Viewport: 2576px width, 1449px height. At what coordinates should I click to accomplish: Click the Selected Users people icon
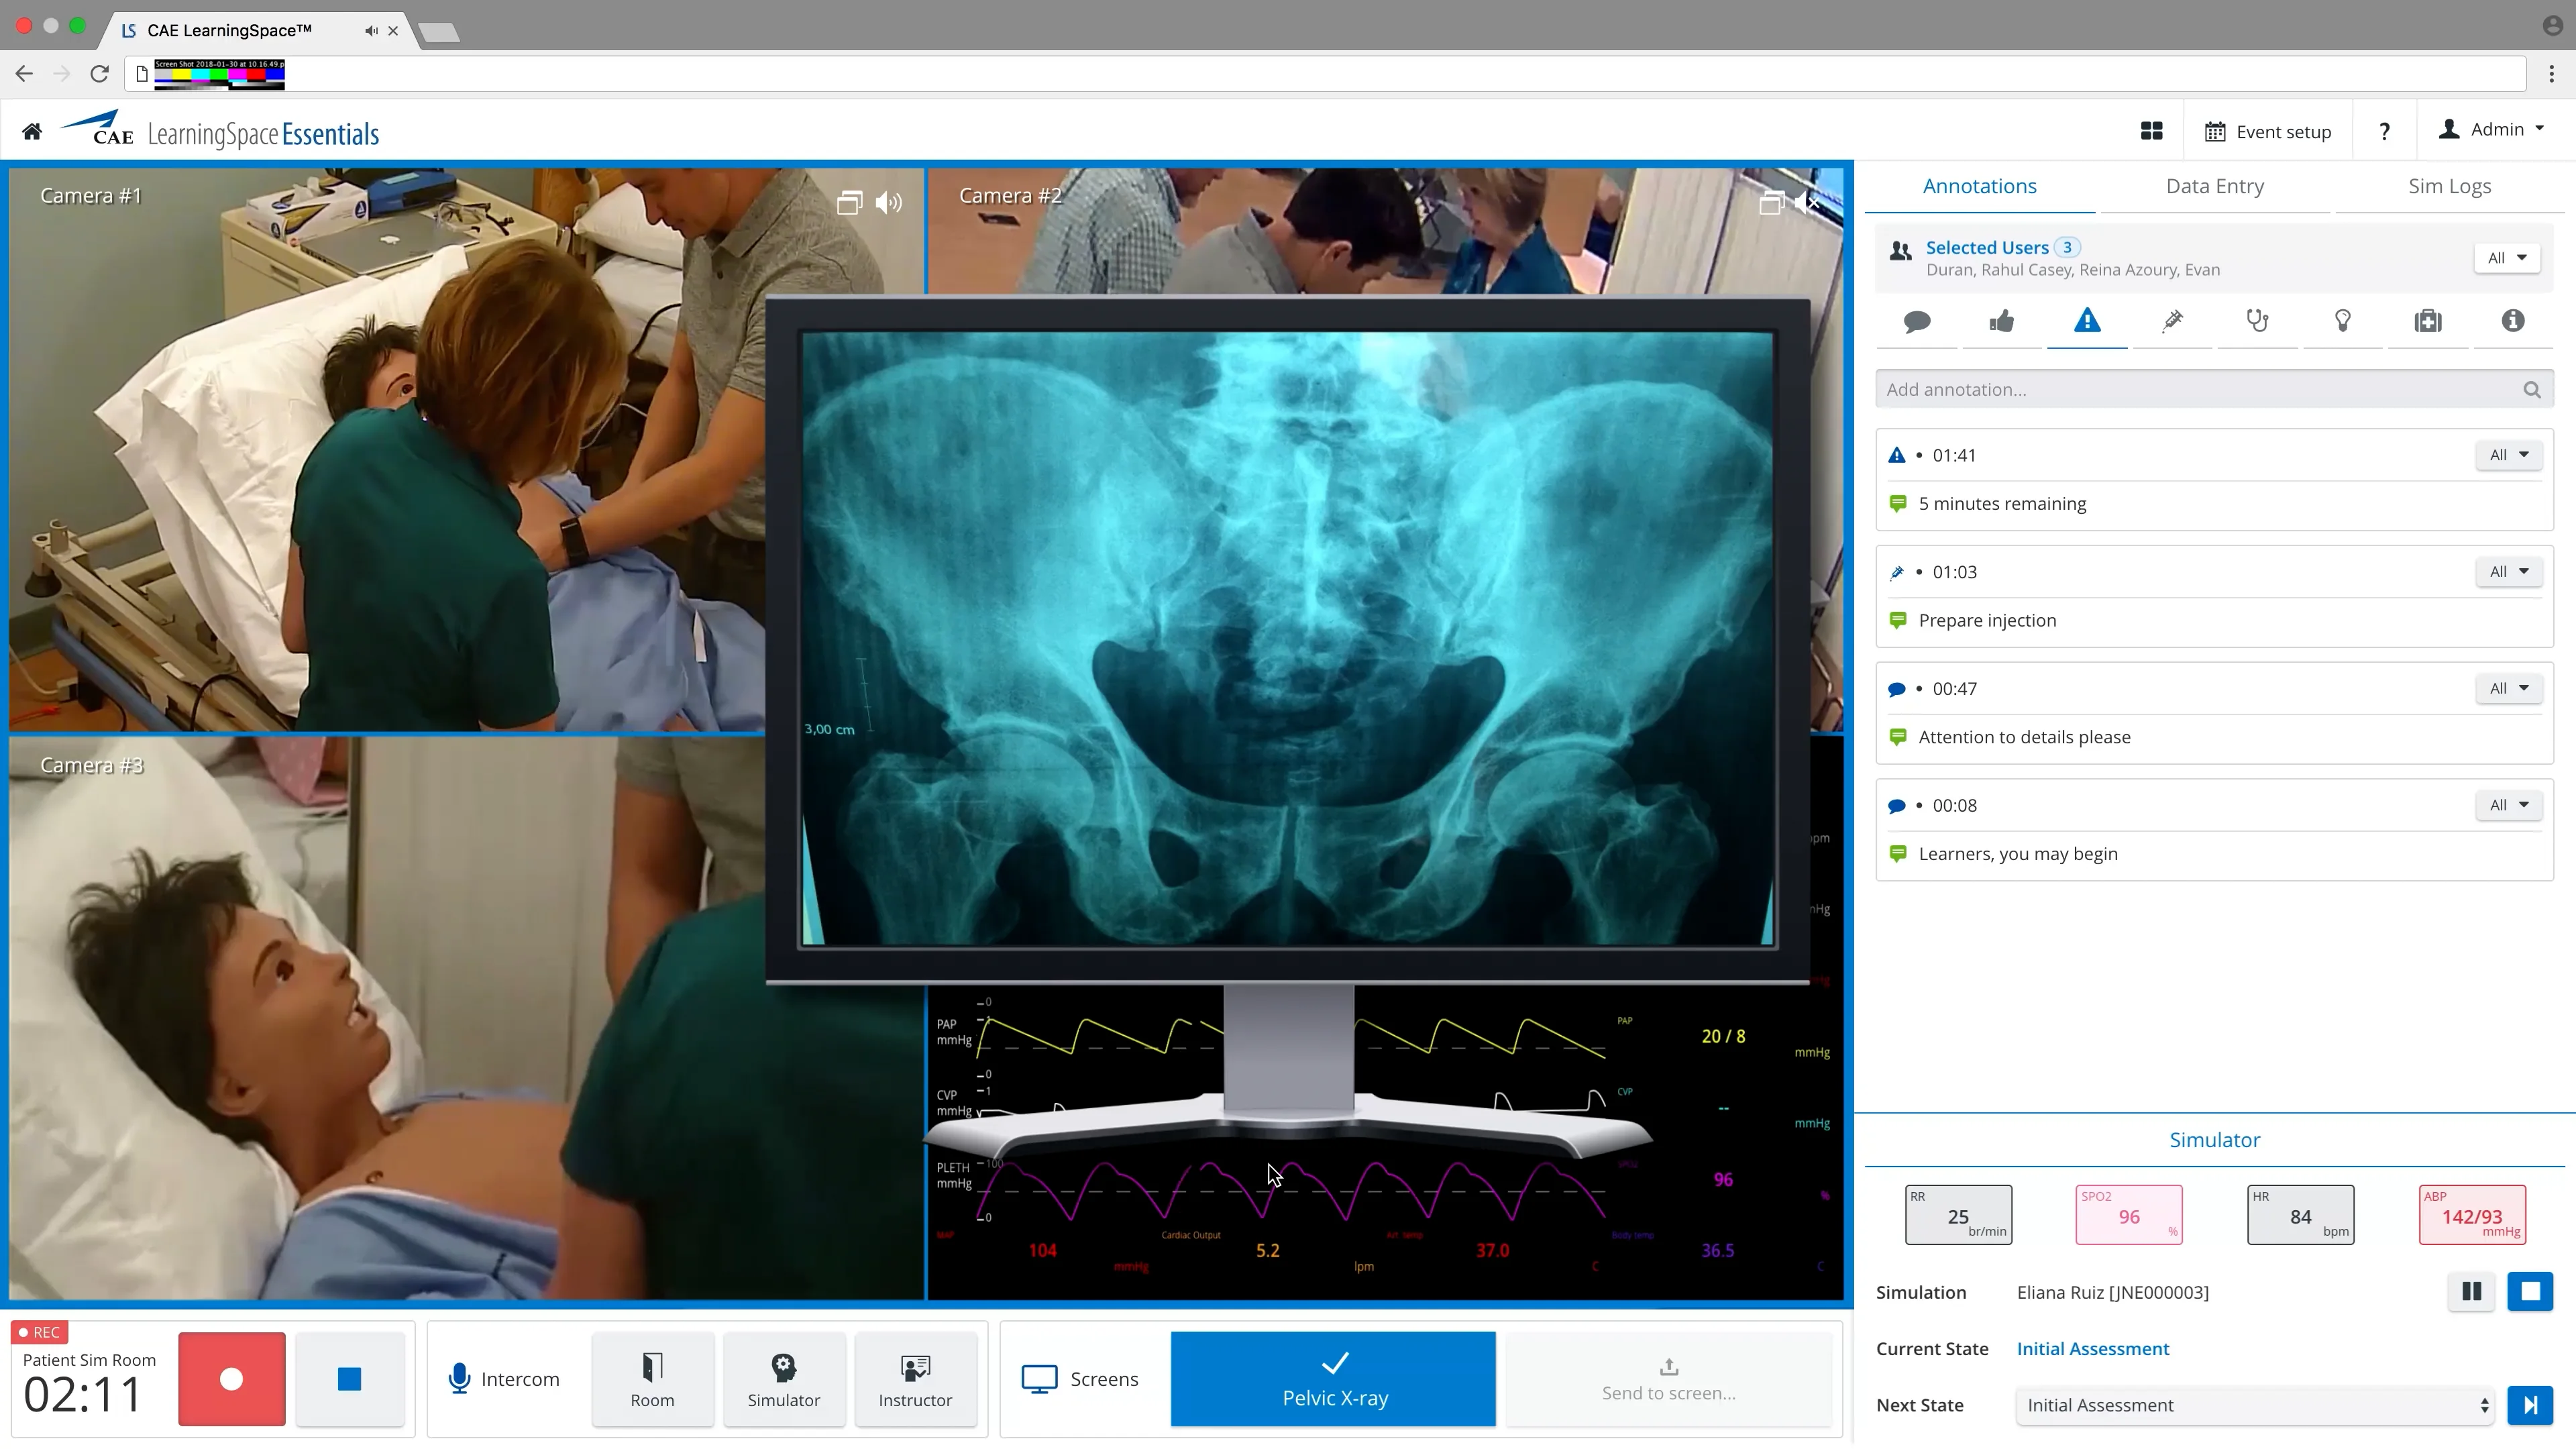coord(1900,251)
